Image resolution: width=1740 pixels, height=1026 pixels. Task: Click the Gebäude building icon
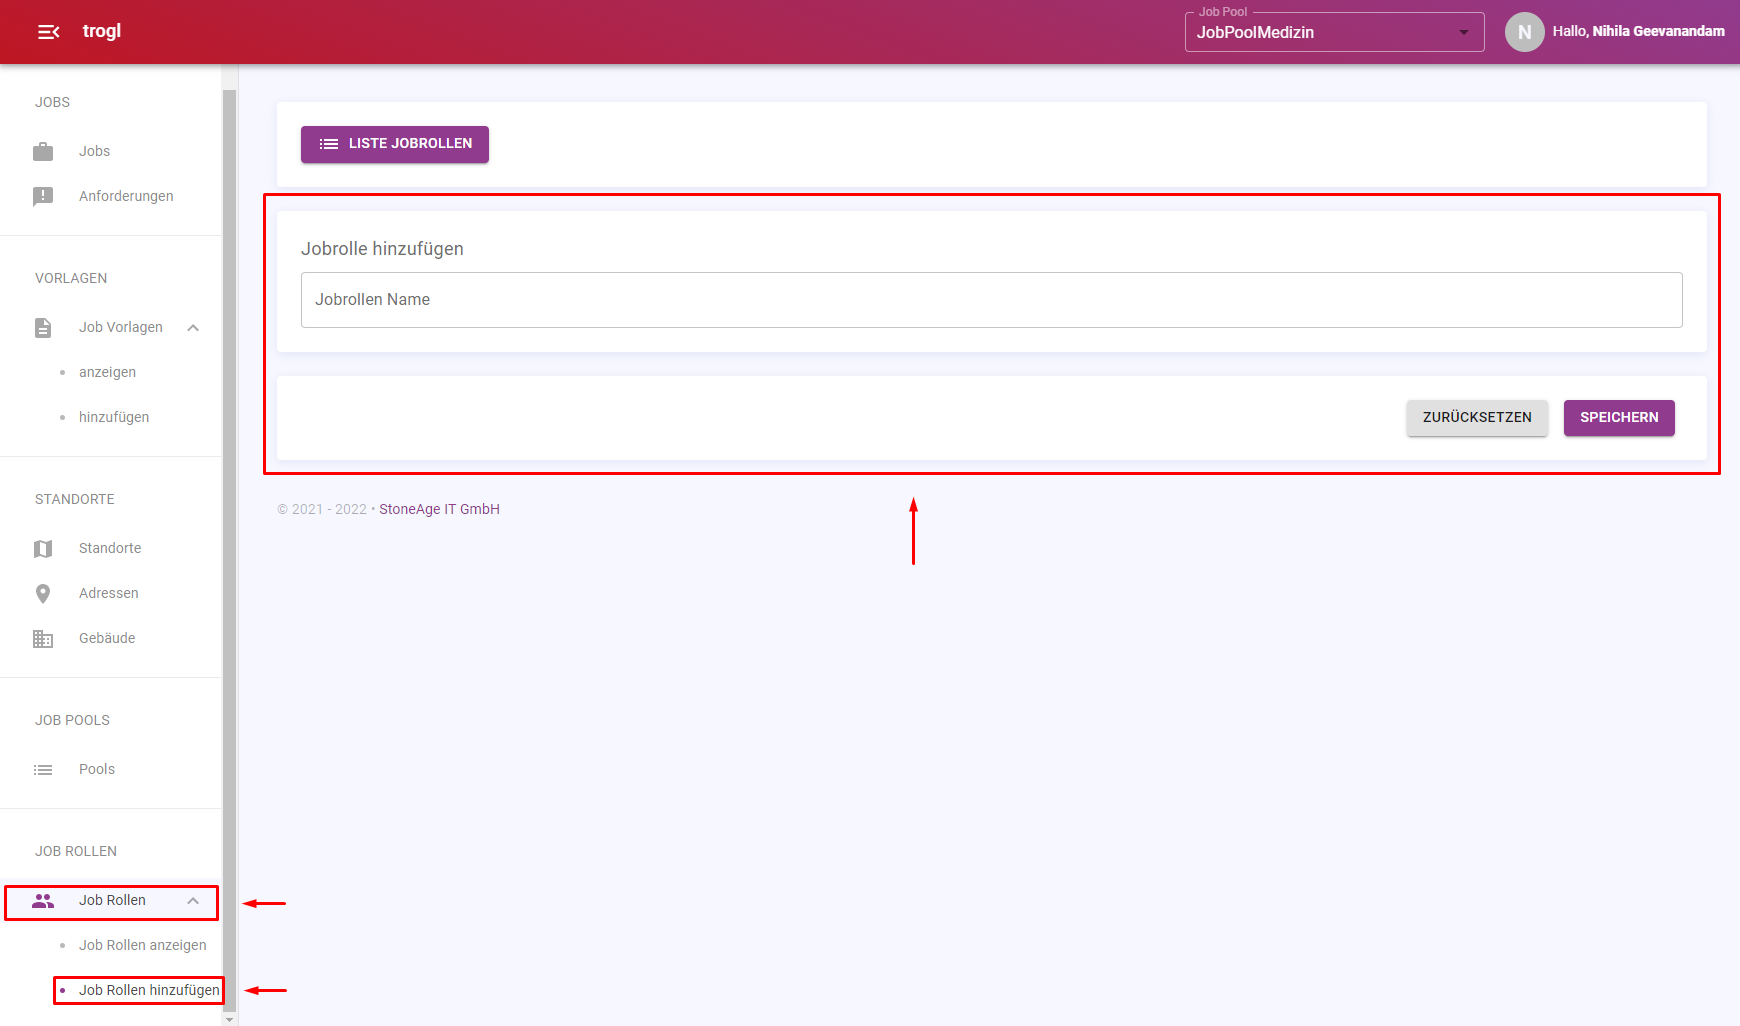pyautogui.click(x=43, y=638)
